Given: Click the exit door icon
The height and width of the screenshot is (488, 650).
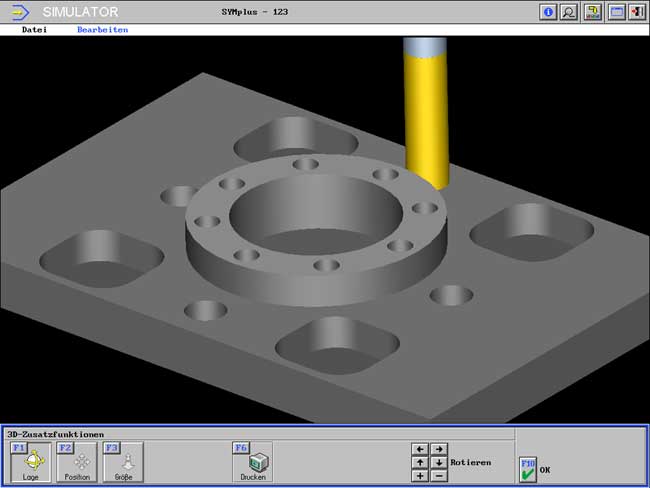Looking at the screenshot, I should (x=636, y=12).
